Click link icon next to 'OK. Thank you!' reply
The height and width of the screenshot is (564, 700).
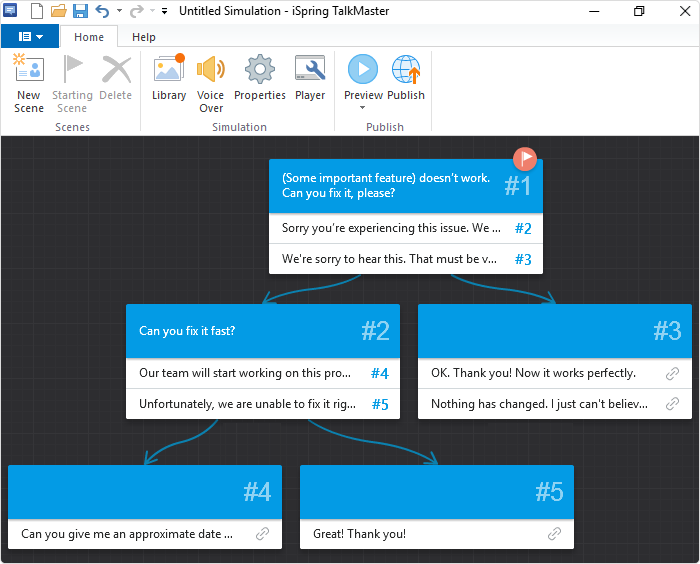pos(672,373)
